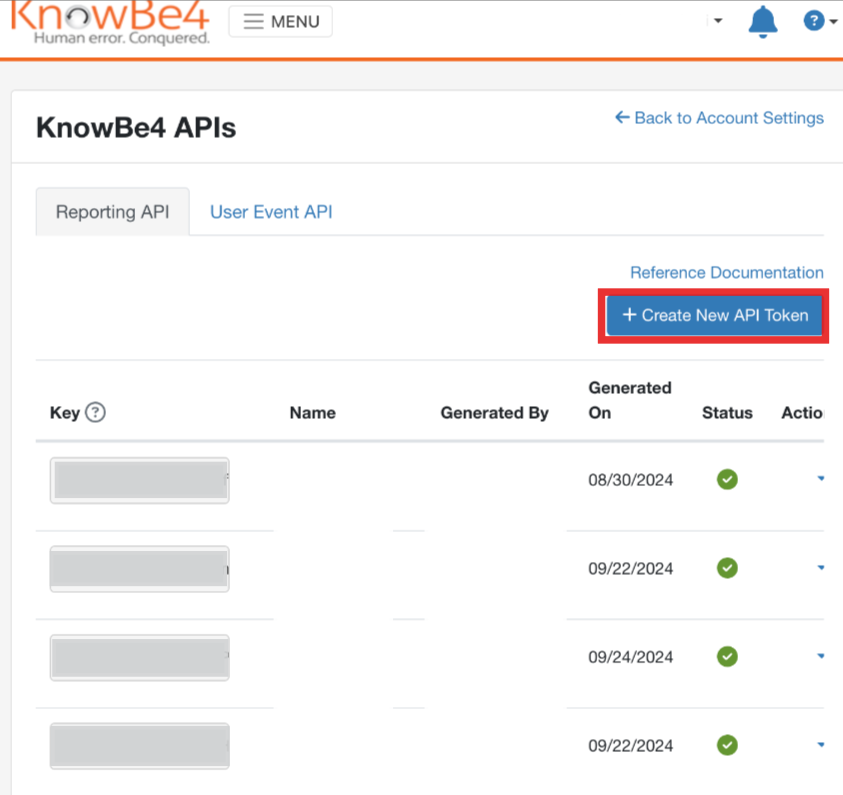Click Create New API Token
The width and height of the screenshot is (843, 795).
pos(713,314)
